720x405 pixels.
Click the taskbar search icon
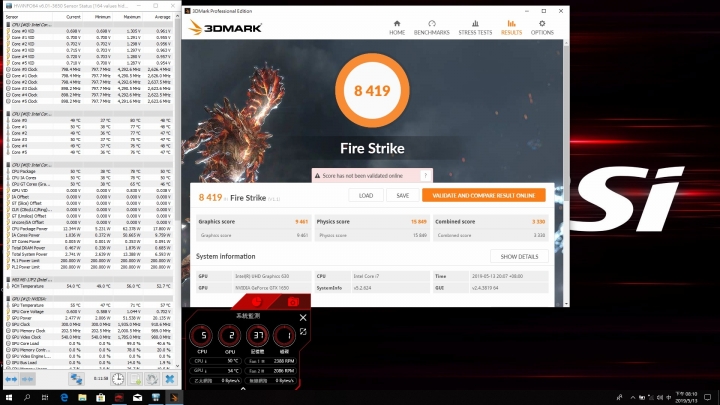tap(27, 398)
